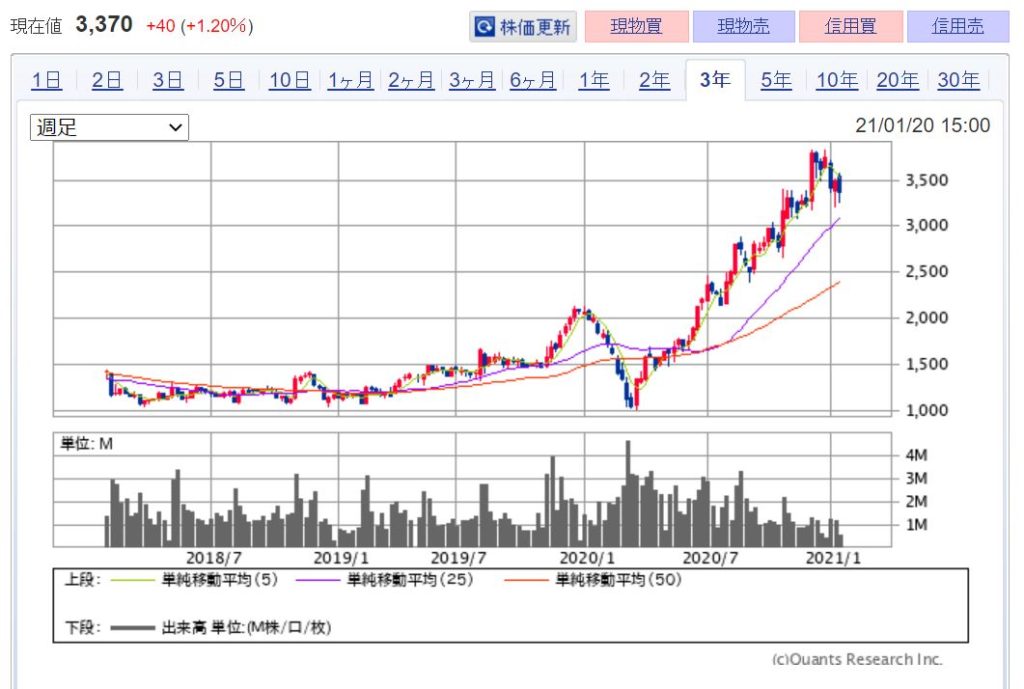Switch to the 10日 range tab

[290, 81]
